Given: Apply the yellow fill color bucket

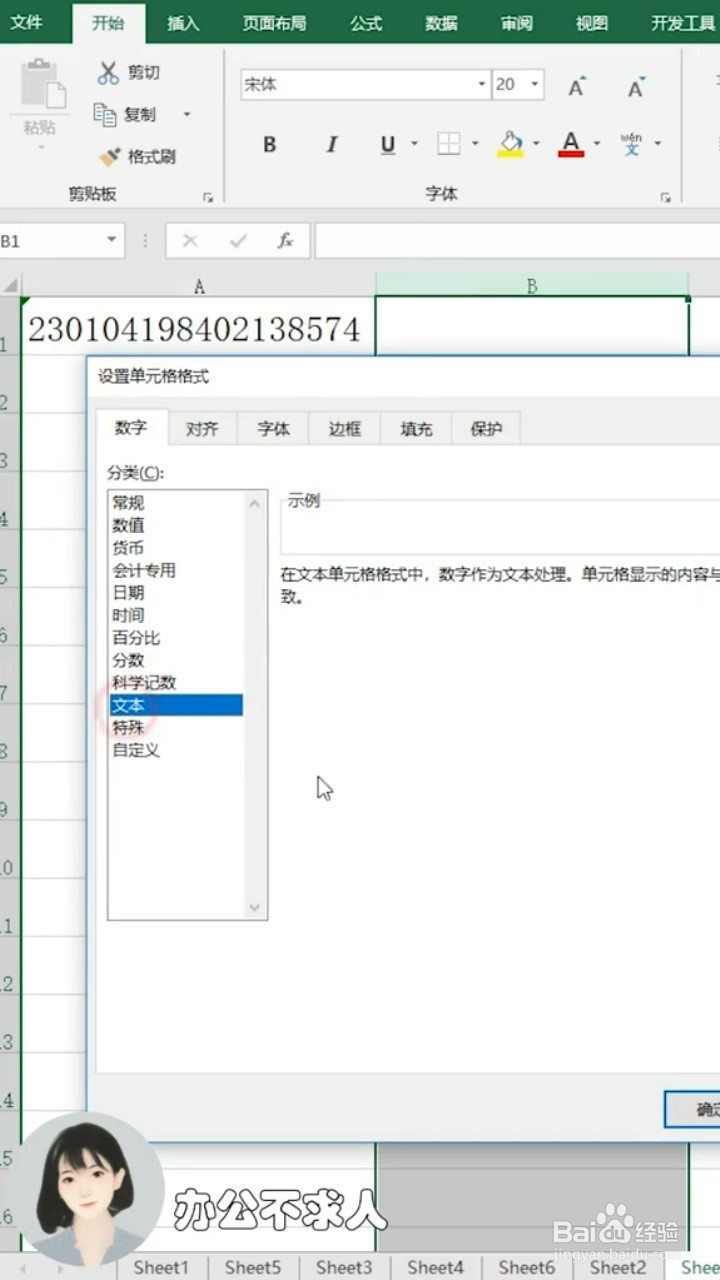Looking at the screenshot, I should point(511,144).
